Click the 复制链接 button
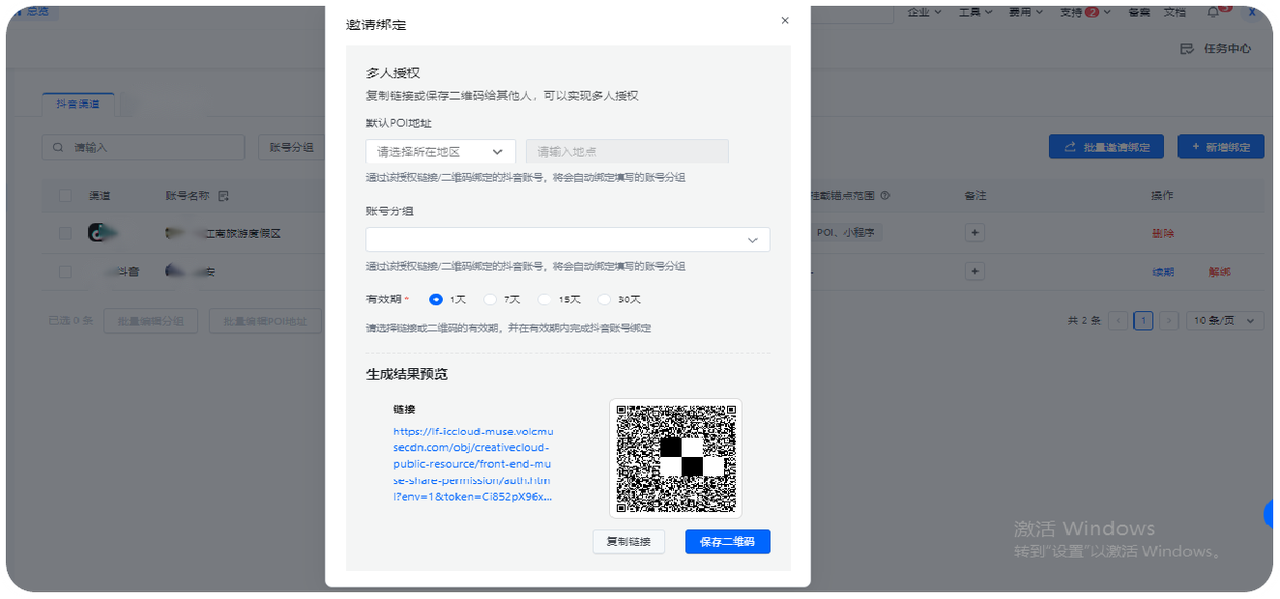Screen dimensions: 1280x599 [x=628, y=542]
